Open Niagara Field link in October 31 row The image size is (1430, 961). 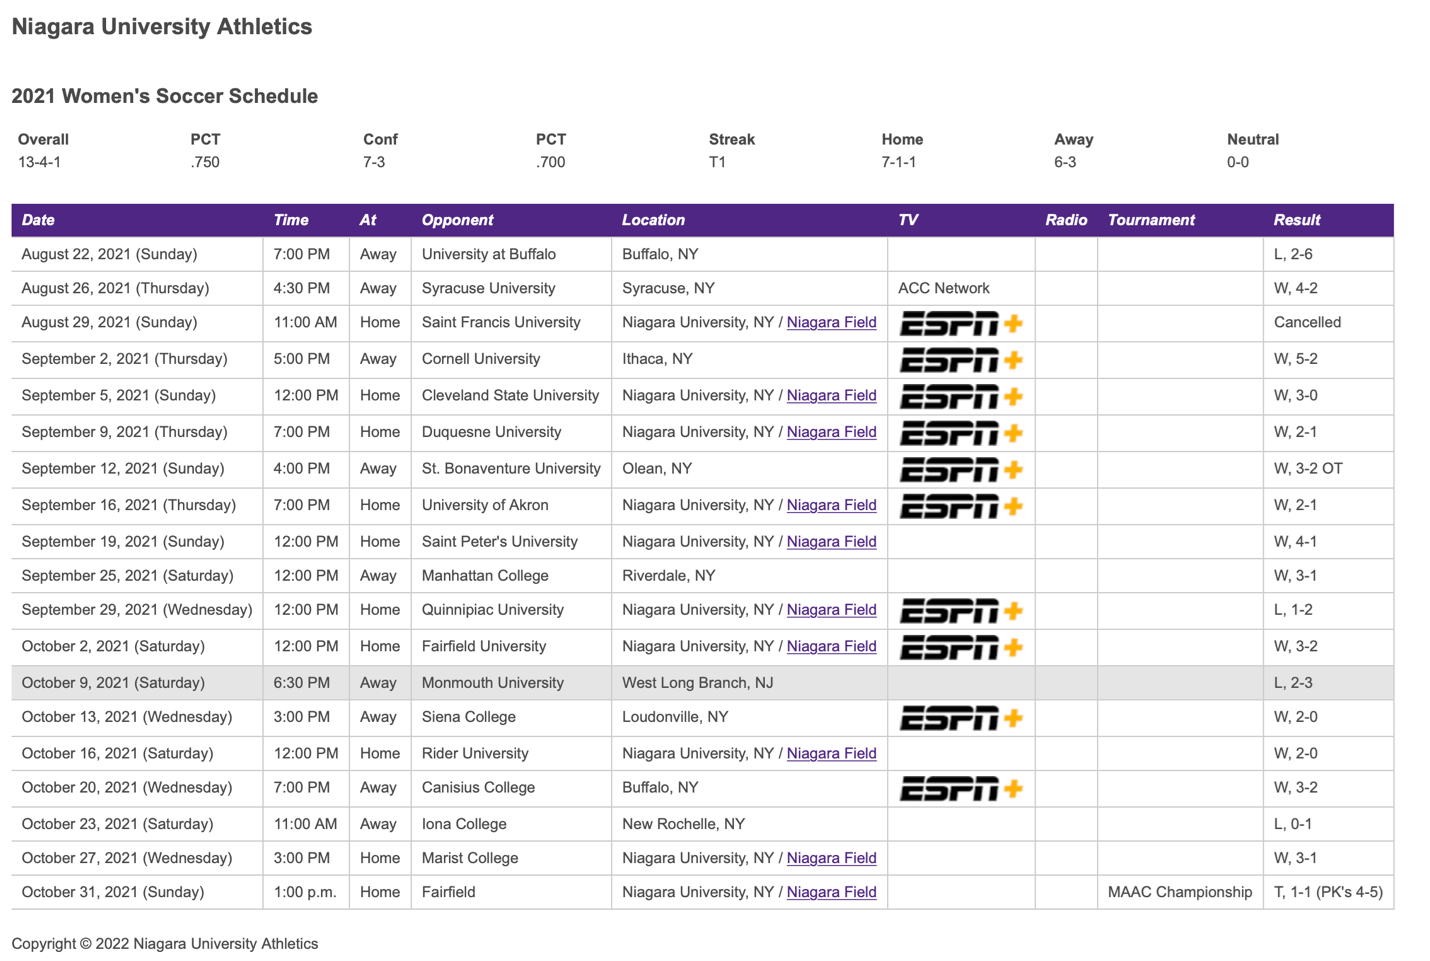[x=831, y=892]
